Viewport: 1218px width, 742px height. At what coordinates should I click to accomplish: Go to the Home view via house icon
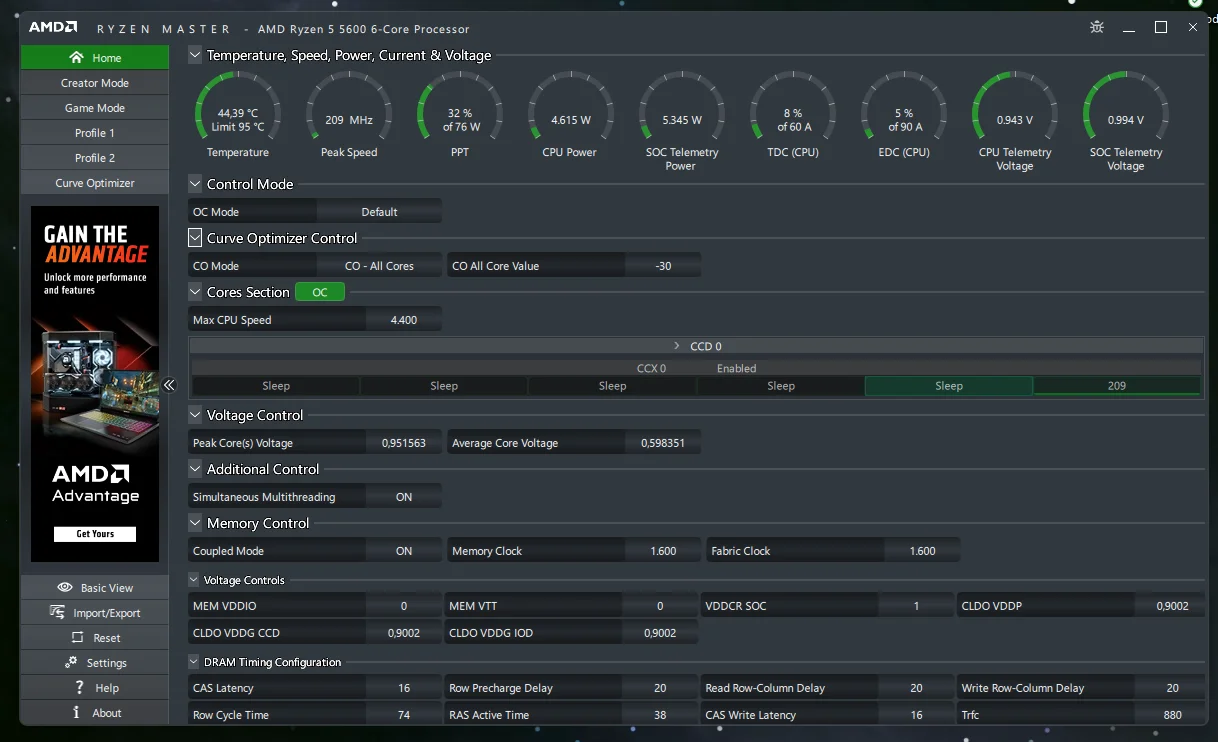(76, 58)
